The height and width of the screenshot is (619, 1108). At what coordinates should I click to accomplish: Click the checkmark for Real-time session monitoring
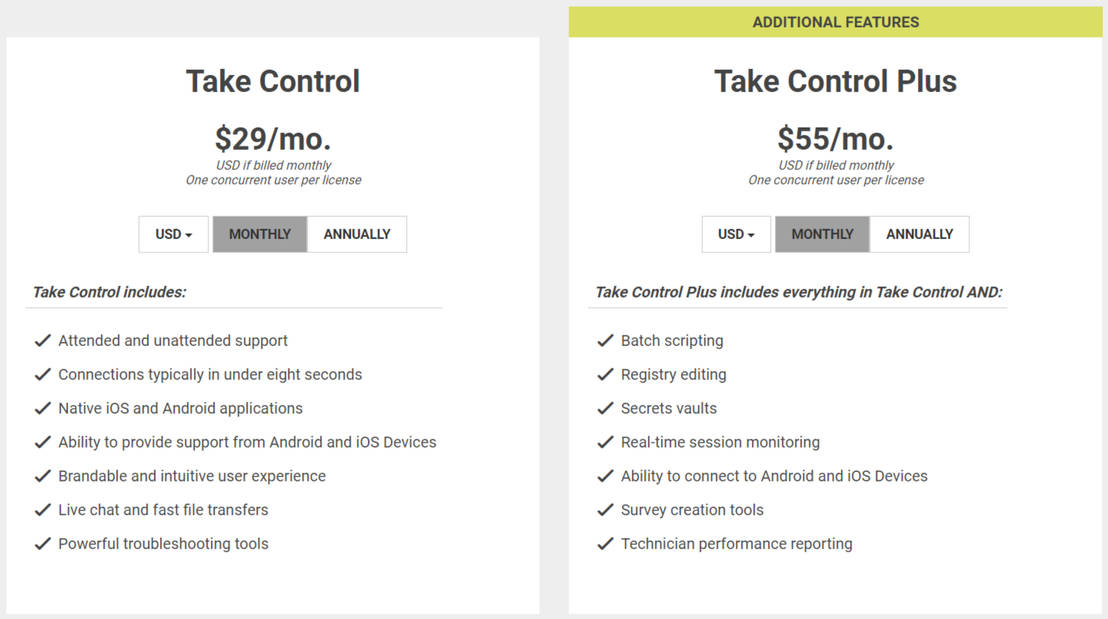(x=606, y=441)
